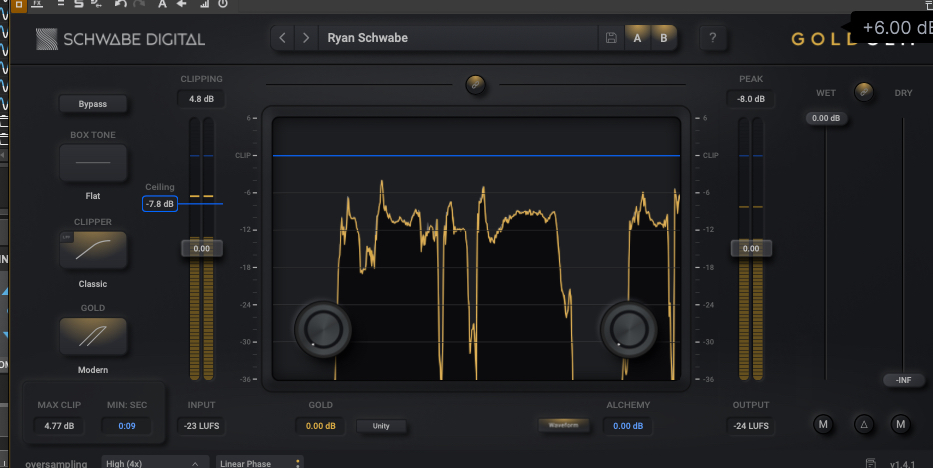The width and height of the screenshot is (933, 468).
Task: Go to the next preset arrow
Action: pyautogui.click(x=306, y=39)
